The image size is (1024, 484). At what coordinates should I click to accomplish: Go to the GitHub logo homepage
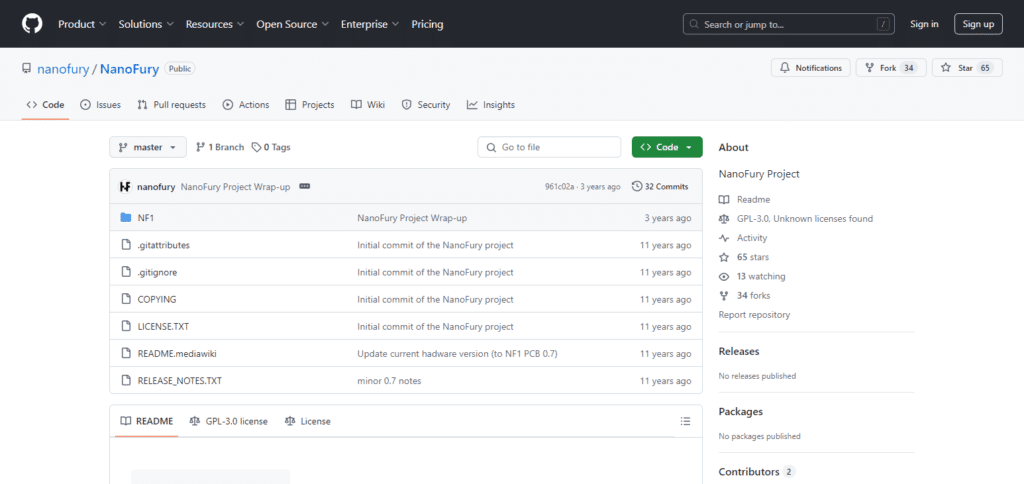[x=32, y=24]
